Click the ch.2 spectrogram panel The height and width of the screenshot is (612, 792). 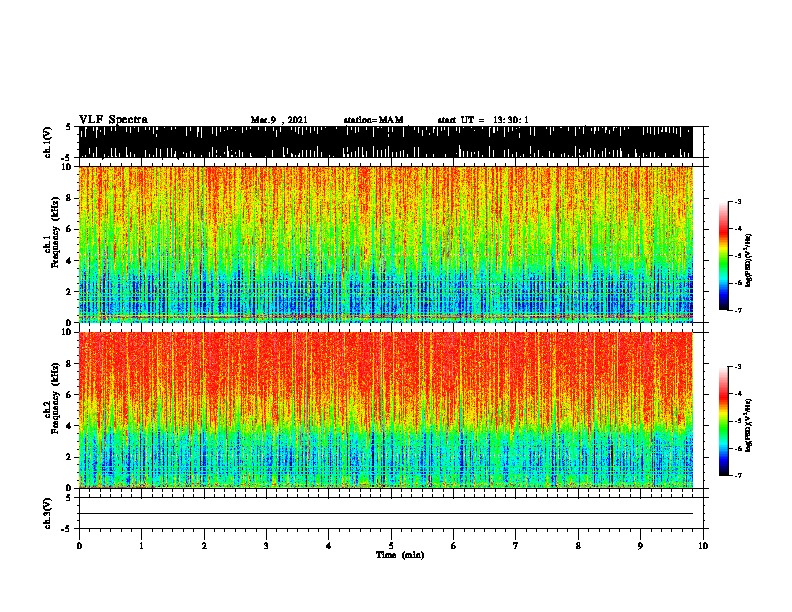click(385, 410)
